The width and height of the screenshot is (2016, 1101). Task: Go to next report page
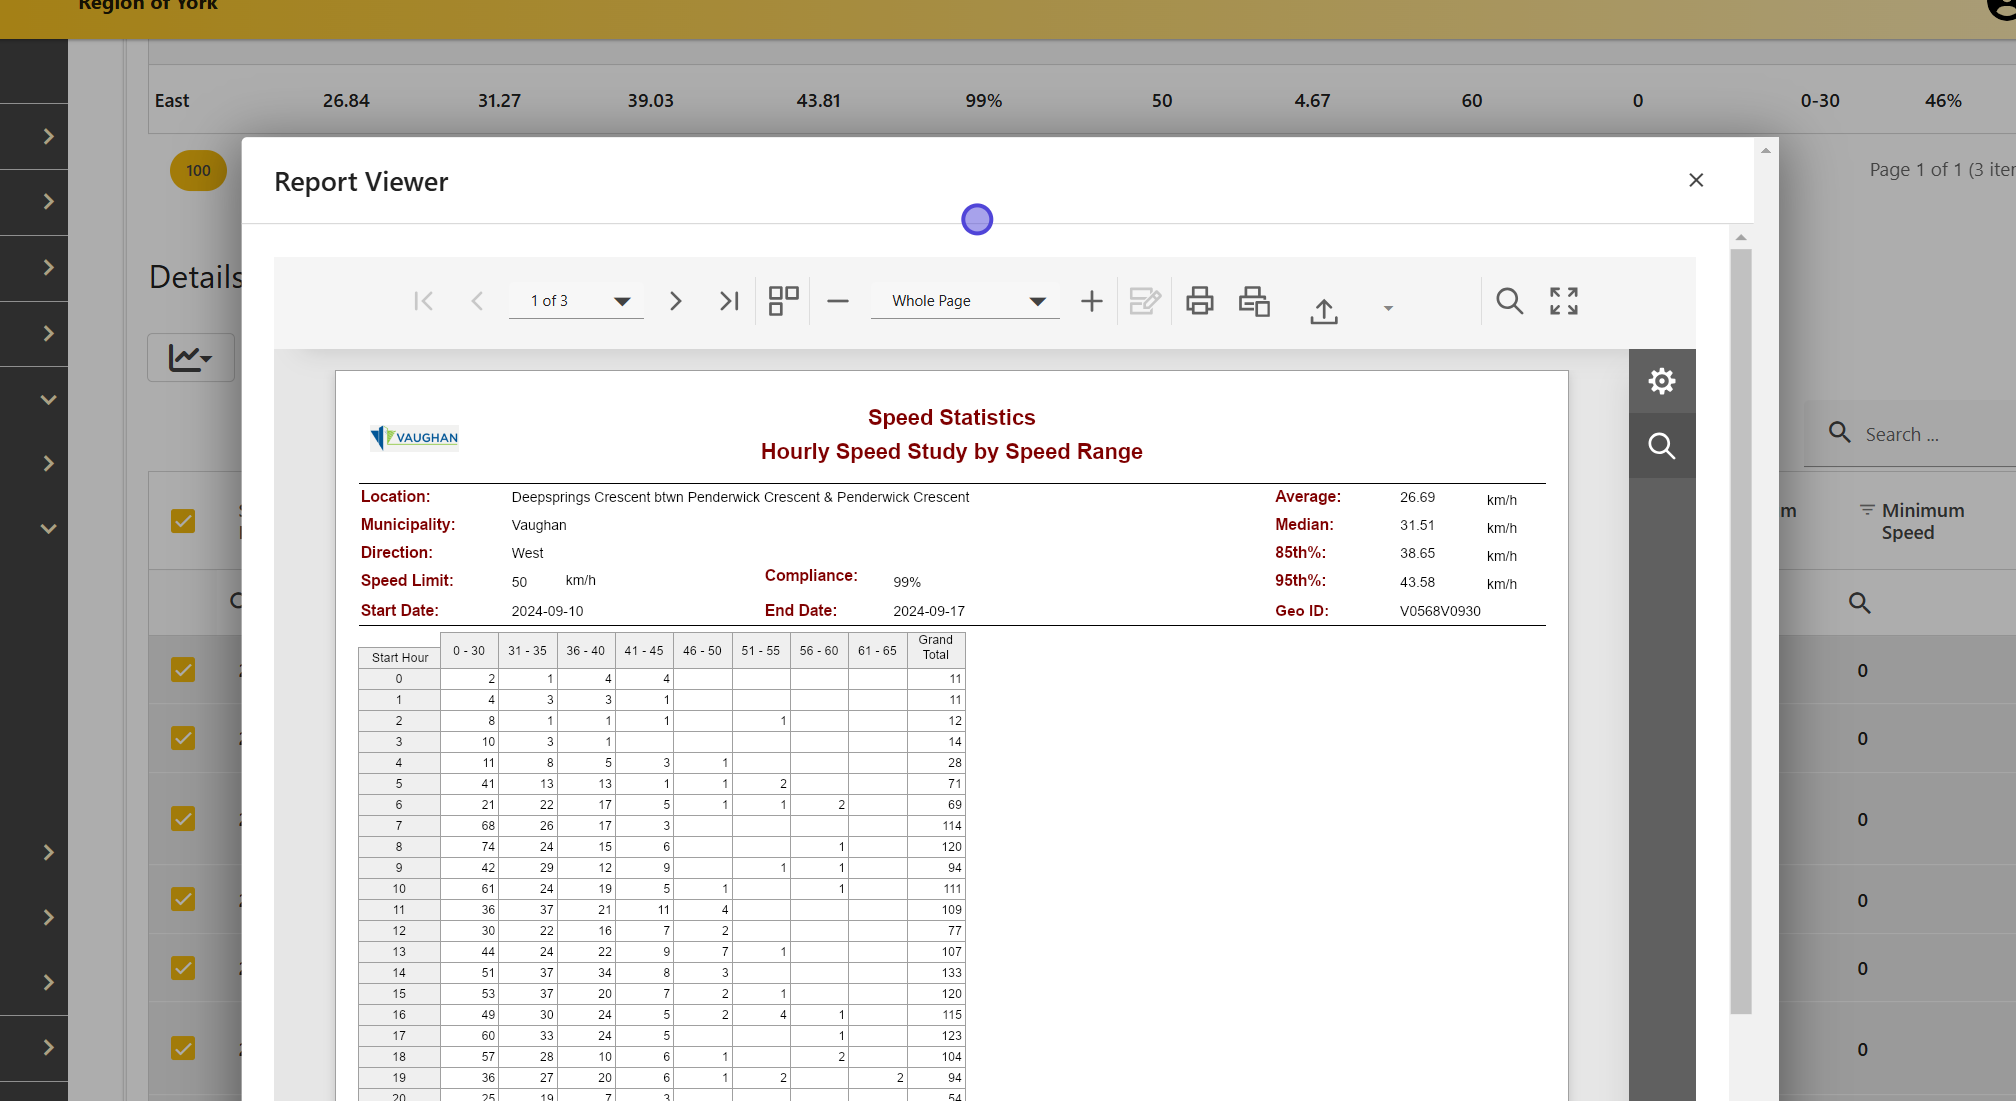tap(675, 301)
